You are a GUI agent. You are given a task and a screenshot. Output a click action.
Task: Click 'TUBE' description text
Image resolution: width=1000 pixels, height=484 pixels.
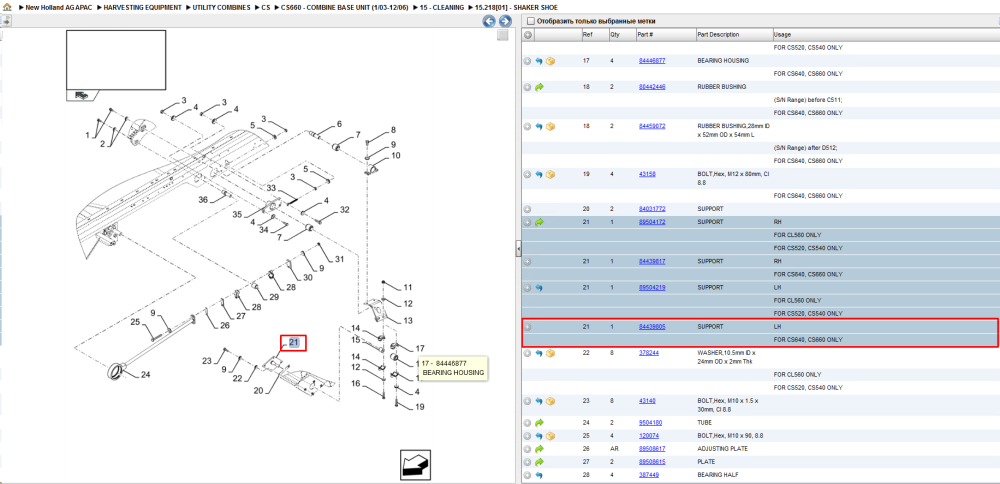click(x=705, y=423)
